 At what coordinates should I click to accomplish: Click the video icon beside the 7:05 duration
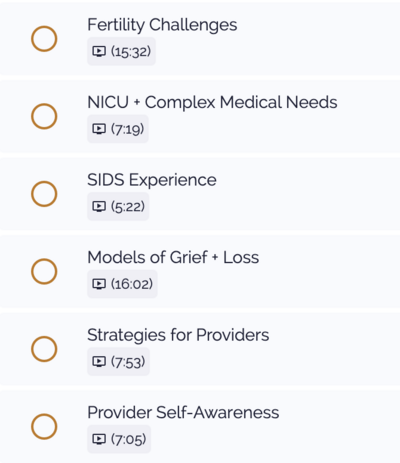(x=99, y=439)
